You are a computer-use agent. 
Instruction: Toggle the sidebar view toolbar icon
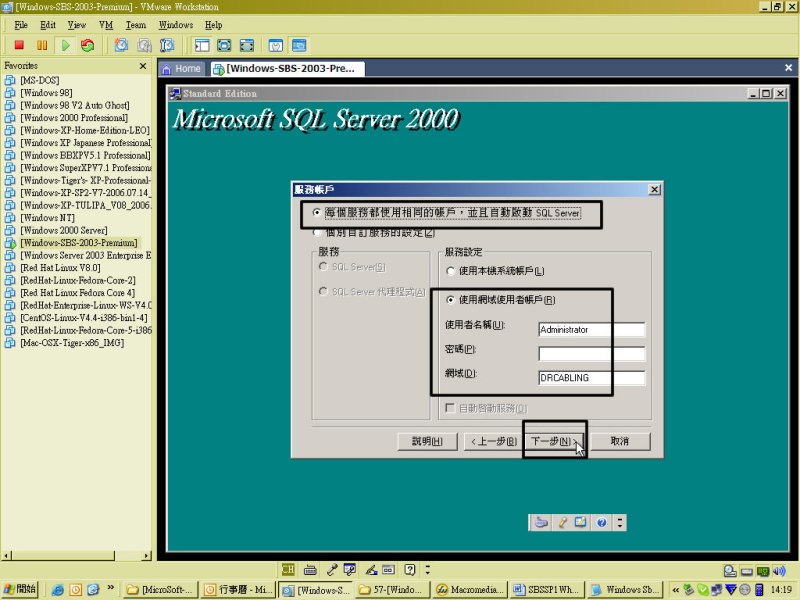(202, 45)
